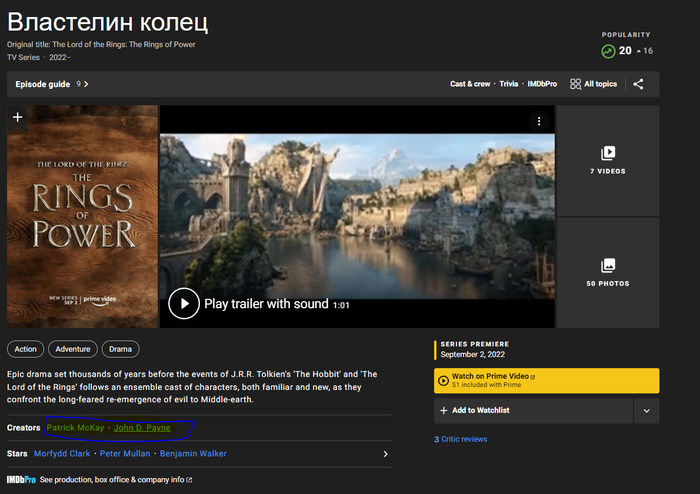This screenshot has height=494, width=700.
Task: Play the trailer with sound
Action: (184, 303)
